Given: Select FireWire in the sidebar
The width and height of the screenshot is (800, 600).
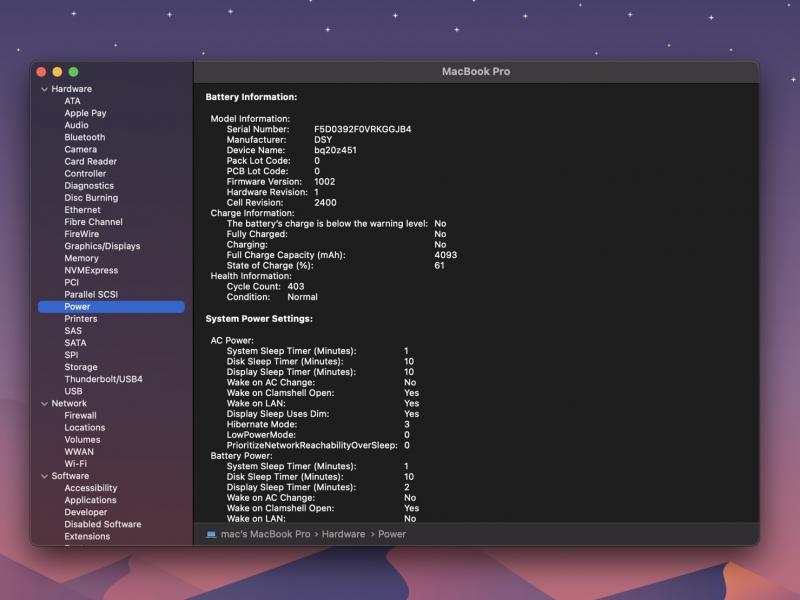Looking at the screenshot, I should tap(82, 234).
